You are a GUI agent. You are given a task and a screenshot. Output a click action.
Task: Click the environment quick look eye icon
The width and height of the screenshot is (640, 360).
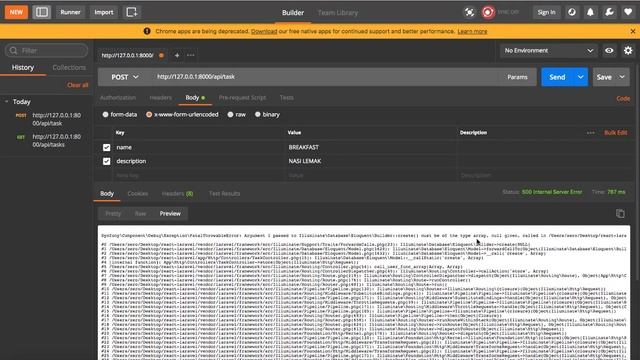(x=609, y=51)
